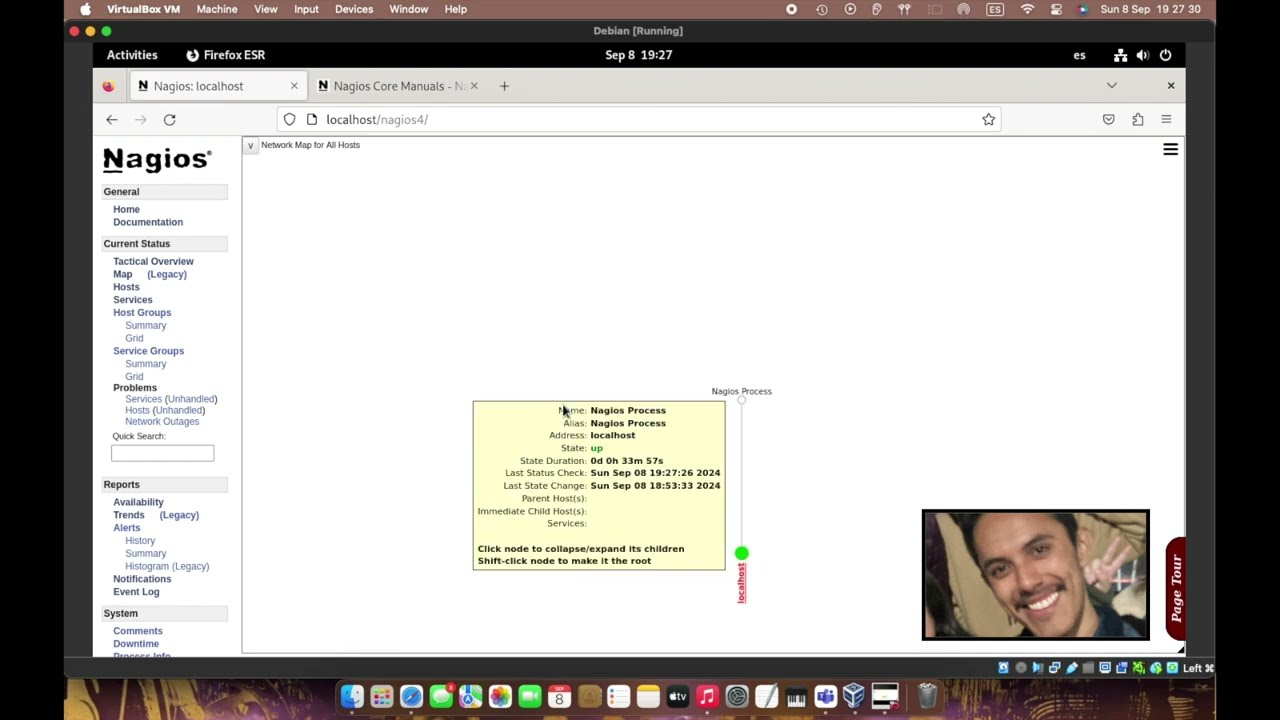Image resolution: width=1280 pixels, height=720 pixels.
Task: Open Comments link under System
Action: click(138, 631)
